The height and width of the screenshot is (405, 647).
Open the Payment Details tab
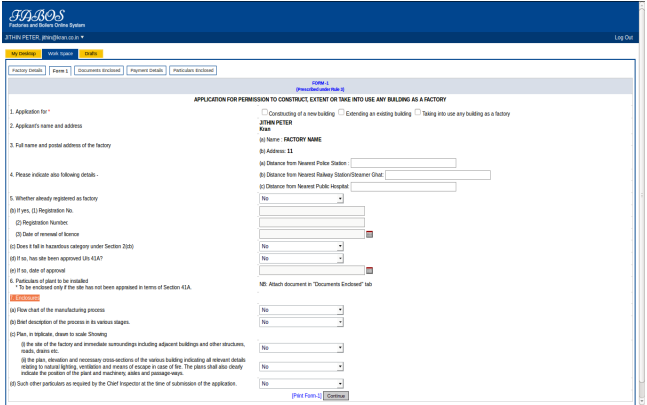[146, 71]
